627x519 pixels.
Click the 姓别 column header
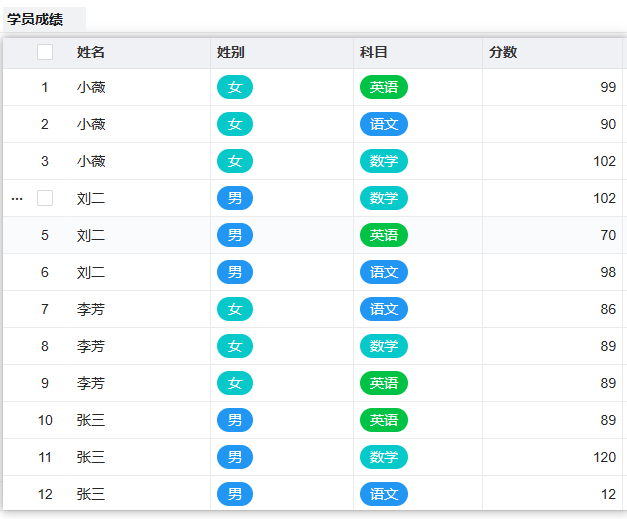[231, 52]
